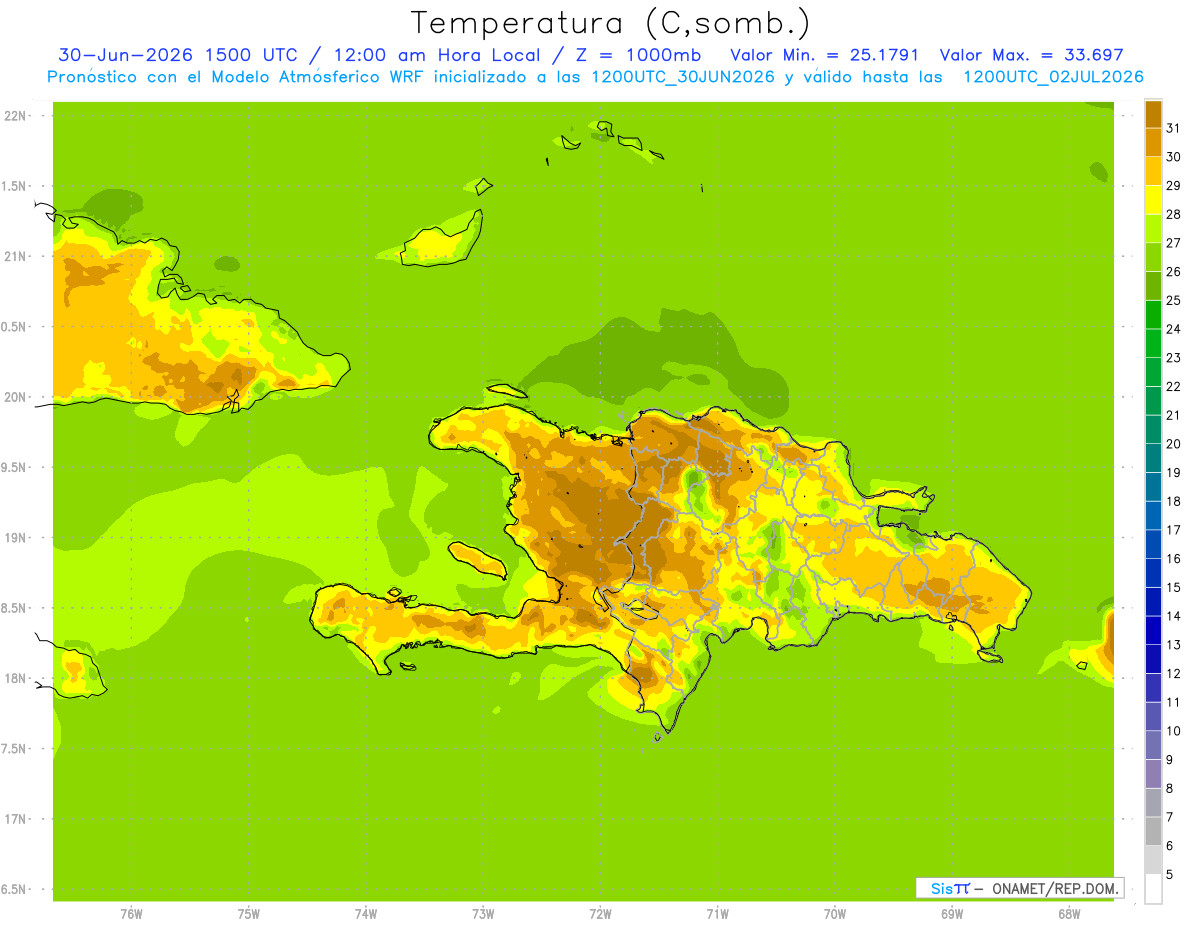
Task: Click the longitude axis label '74W'
Action: (366, 914)
